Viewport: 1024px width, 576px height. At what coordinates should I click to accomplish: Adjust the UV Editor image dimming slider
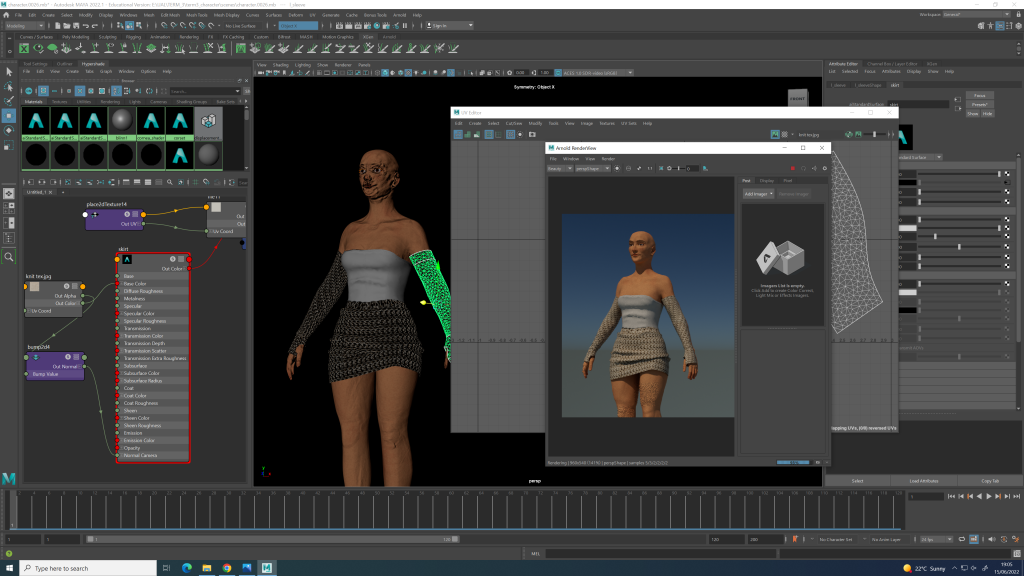(874, 135)
